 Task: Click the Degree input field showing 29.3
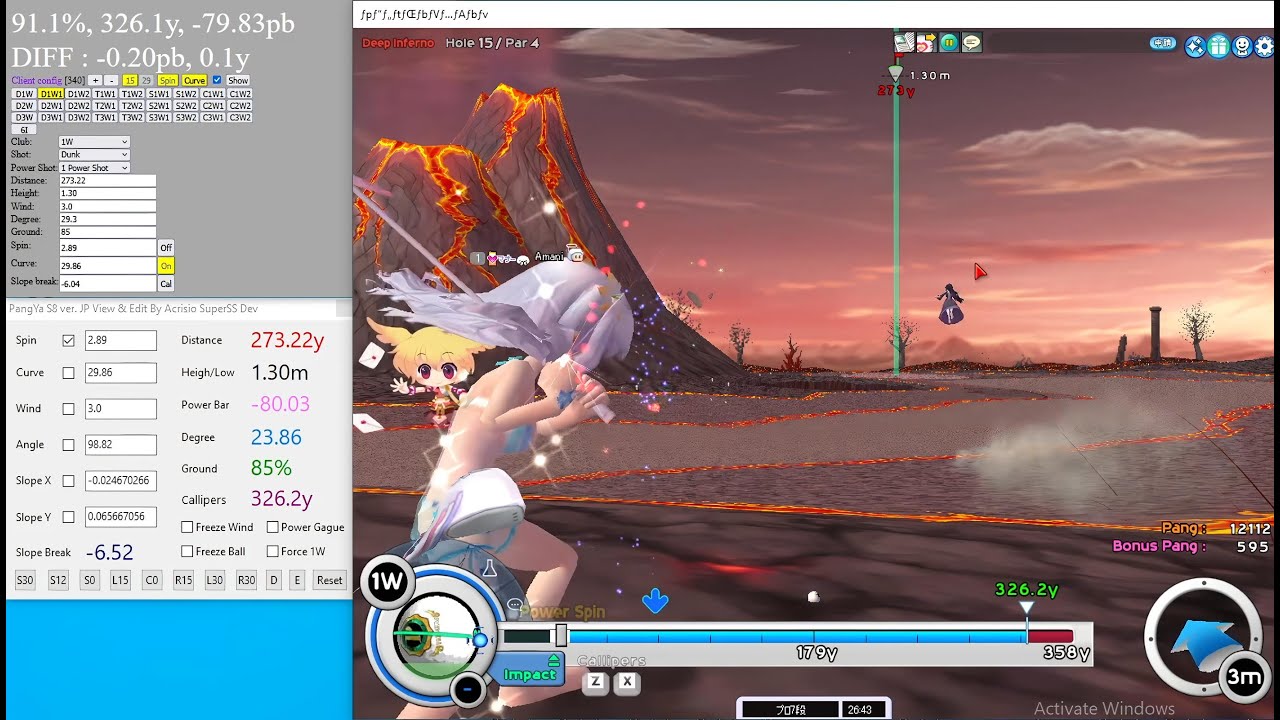tap(108, 219)
